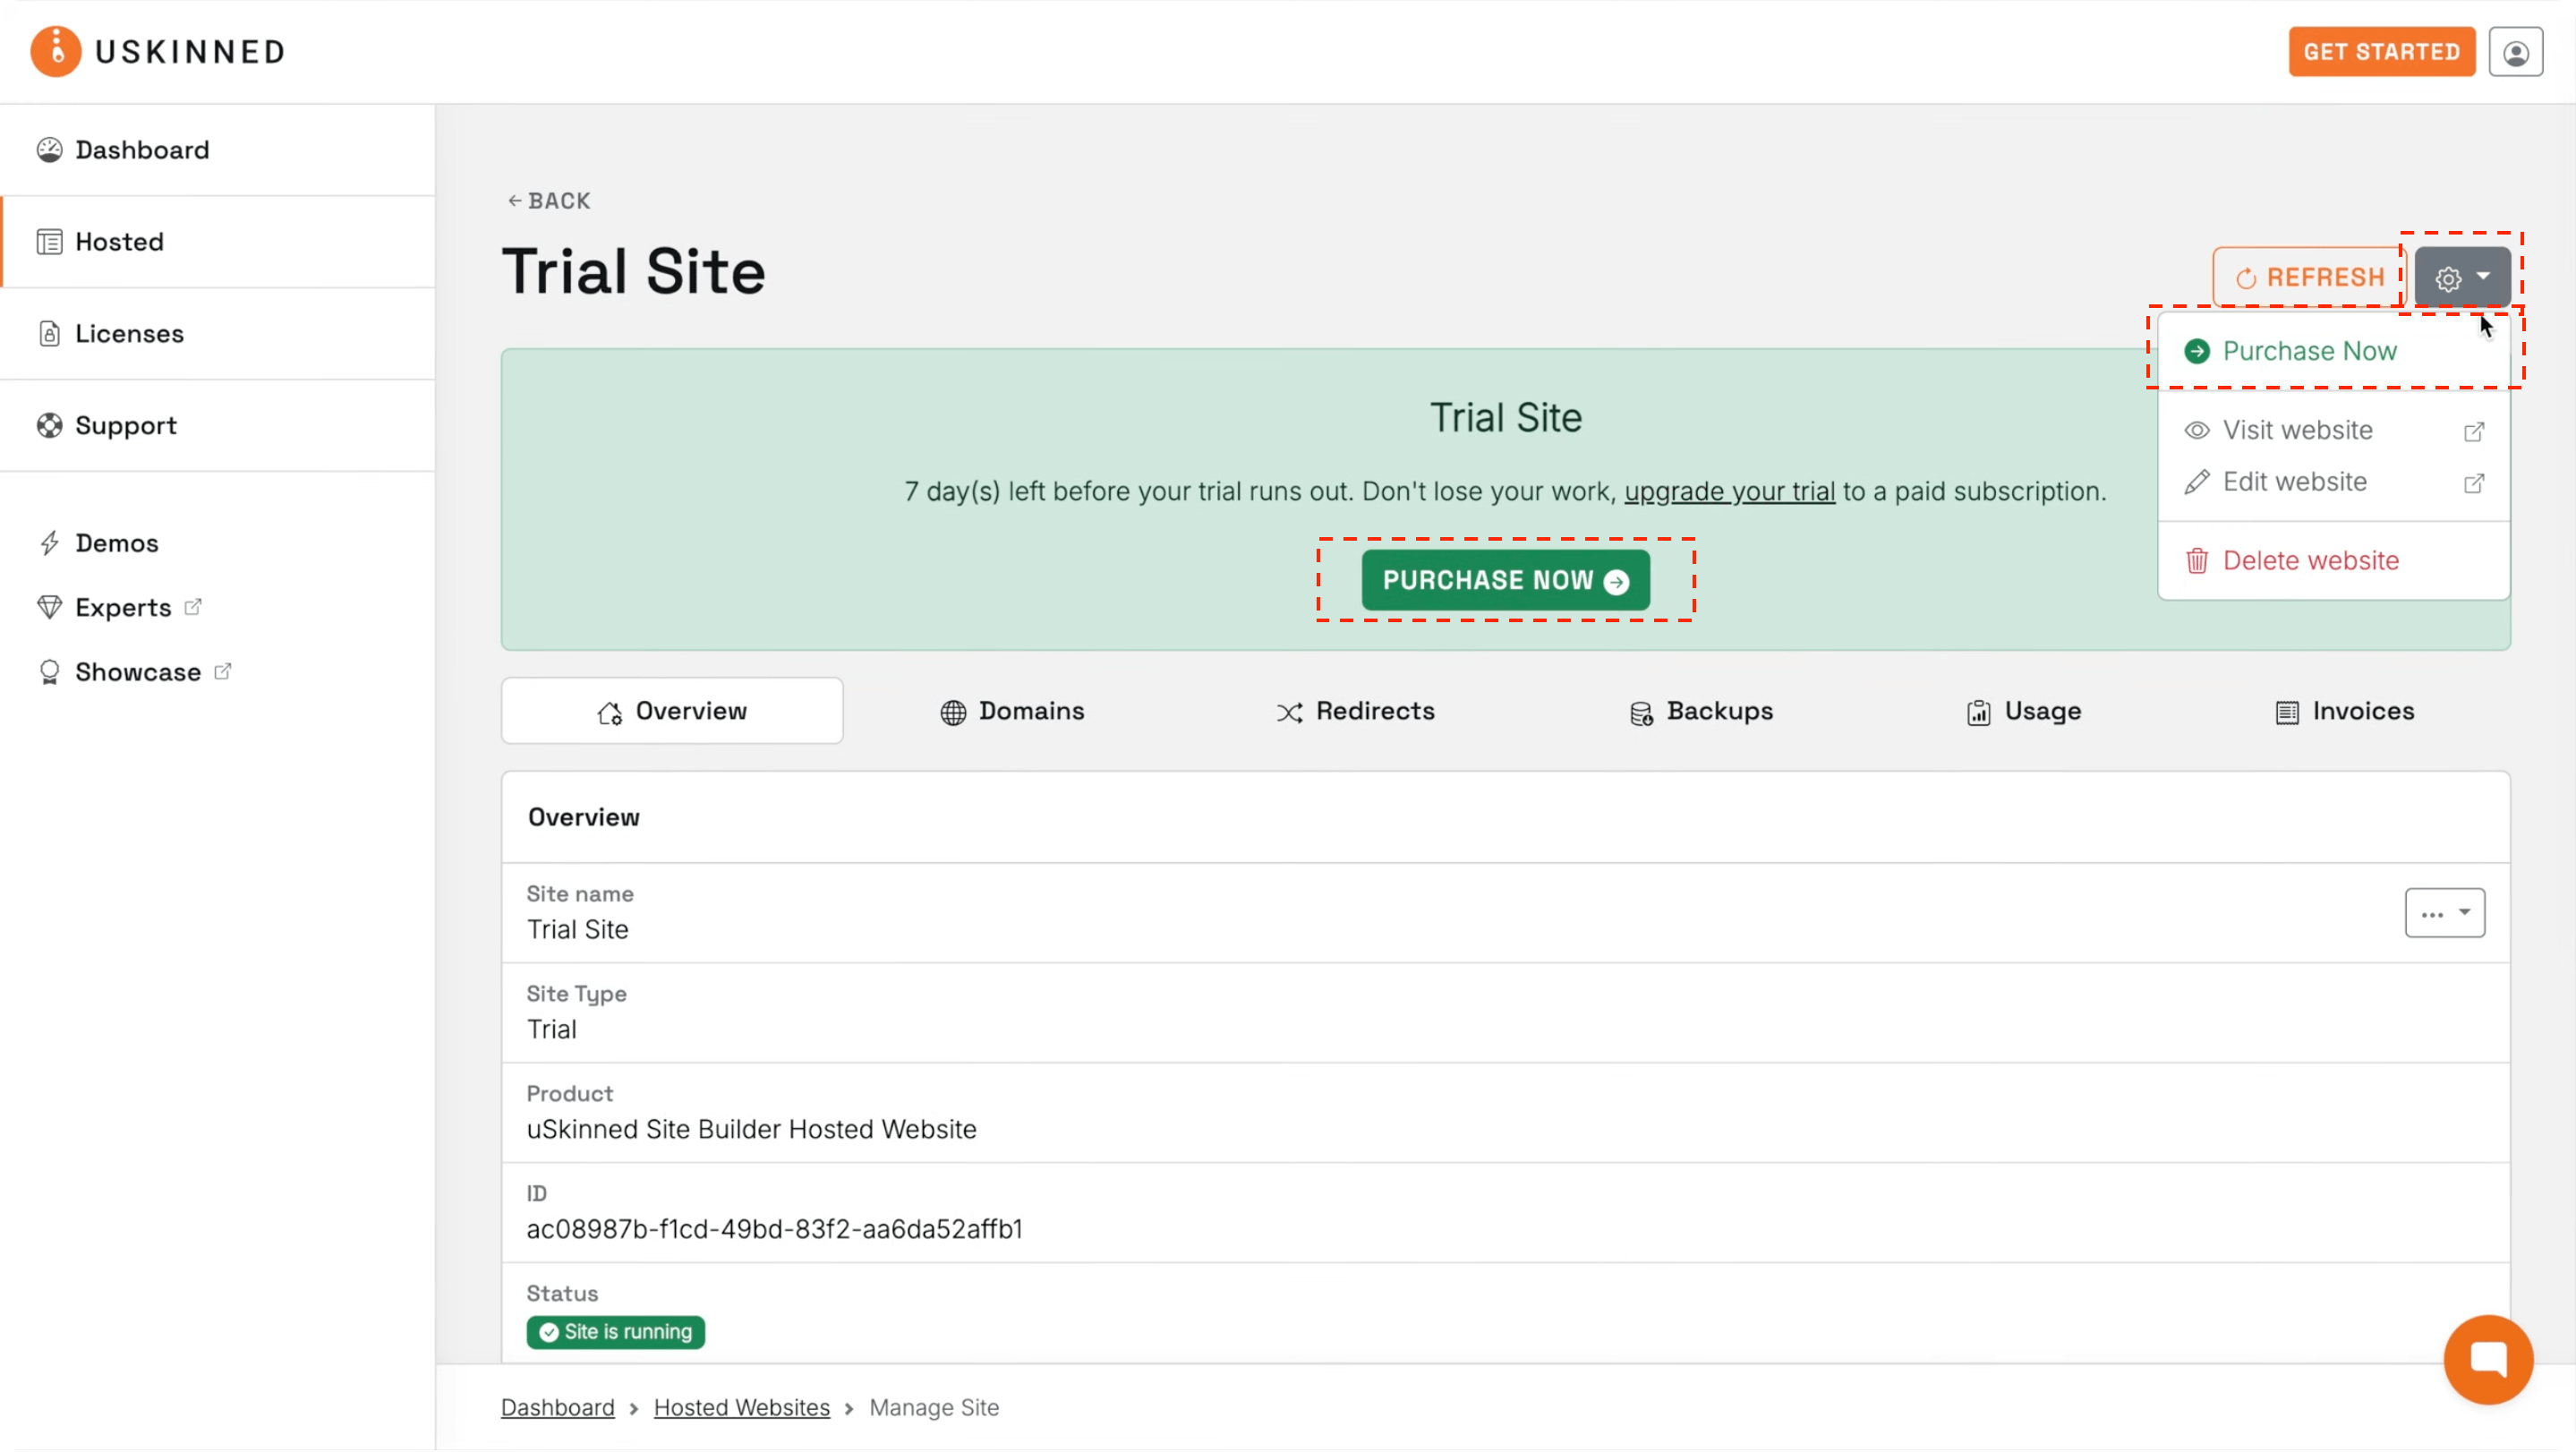Click the GET STARTED button
2576x1452 pixels.
pyautogui.click(x=2381, y=52)
